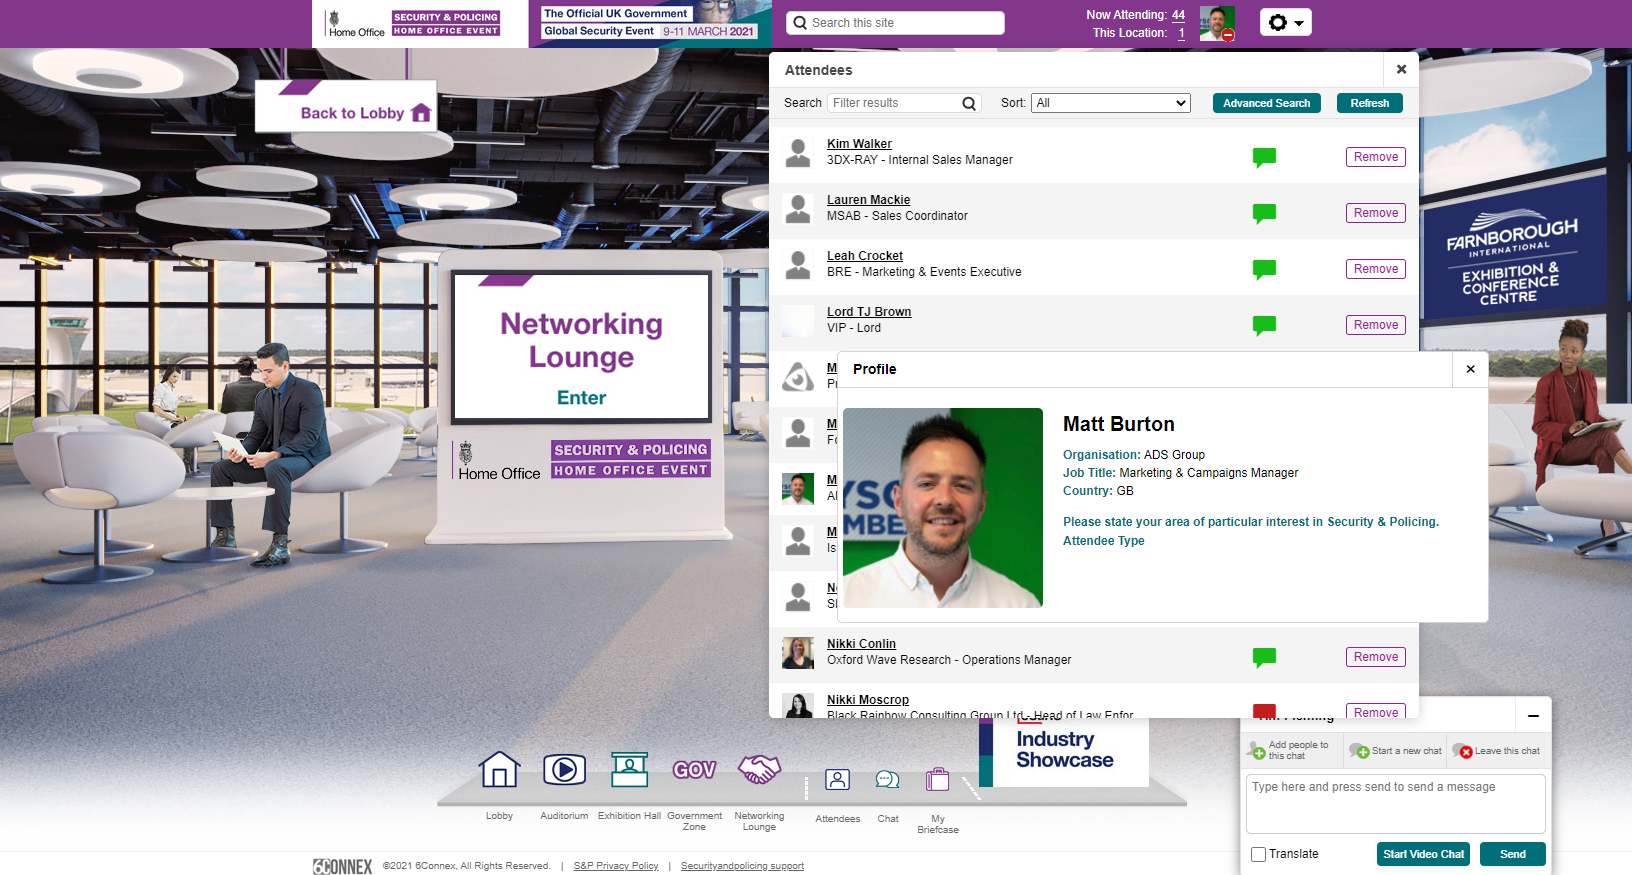Open Lauren Mackie profile link

[868, 200]
